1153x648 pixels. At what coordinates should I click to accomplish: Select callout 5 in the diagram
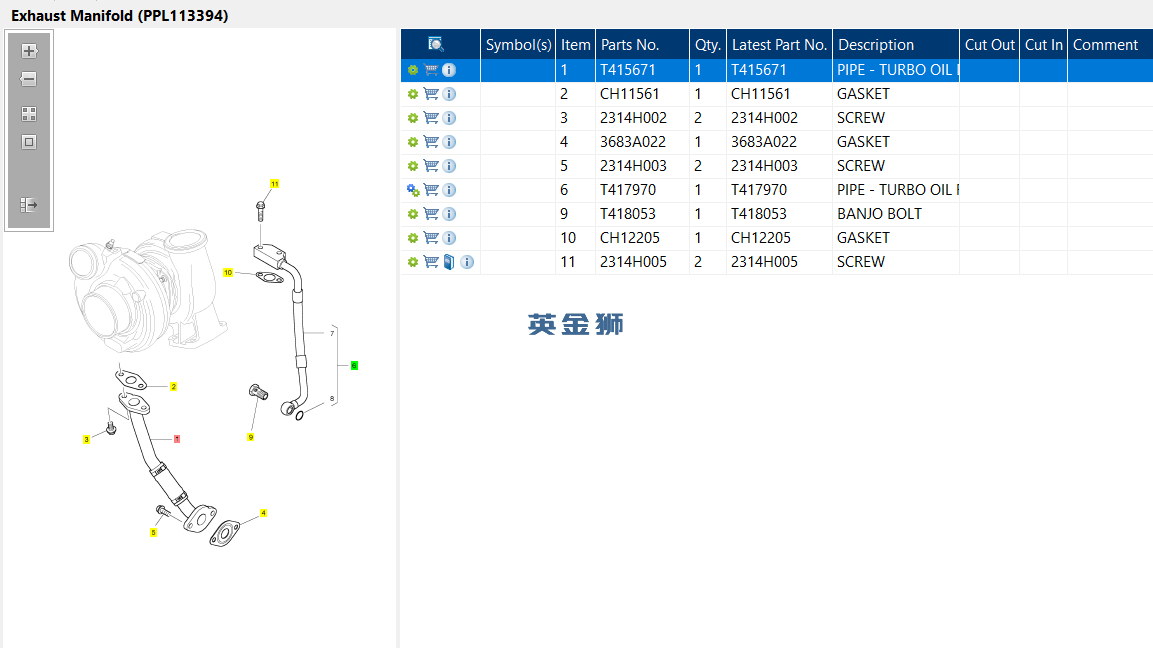pyautogui.click(x=153, y=533)
